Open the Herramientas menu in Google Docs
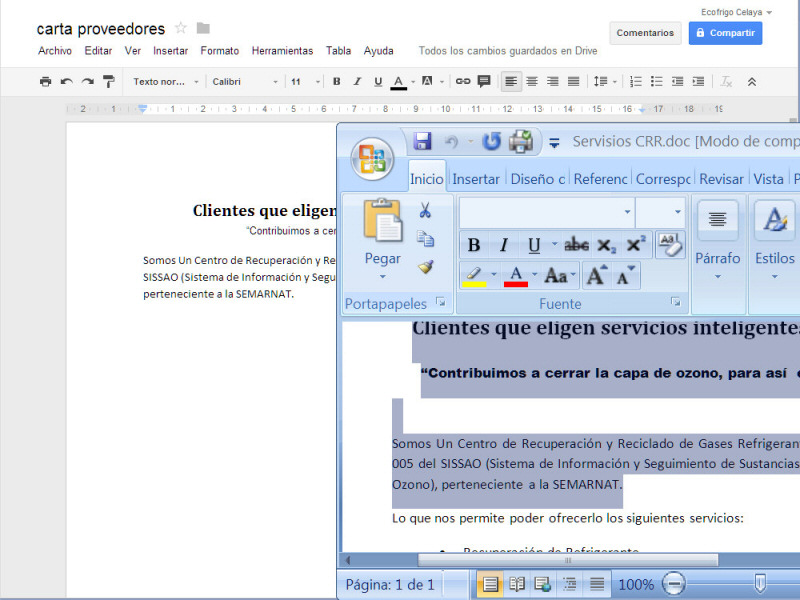Viewport: 800px width, 600px height. click(282, 51)
